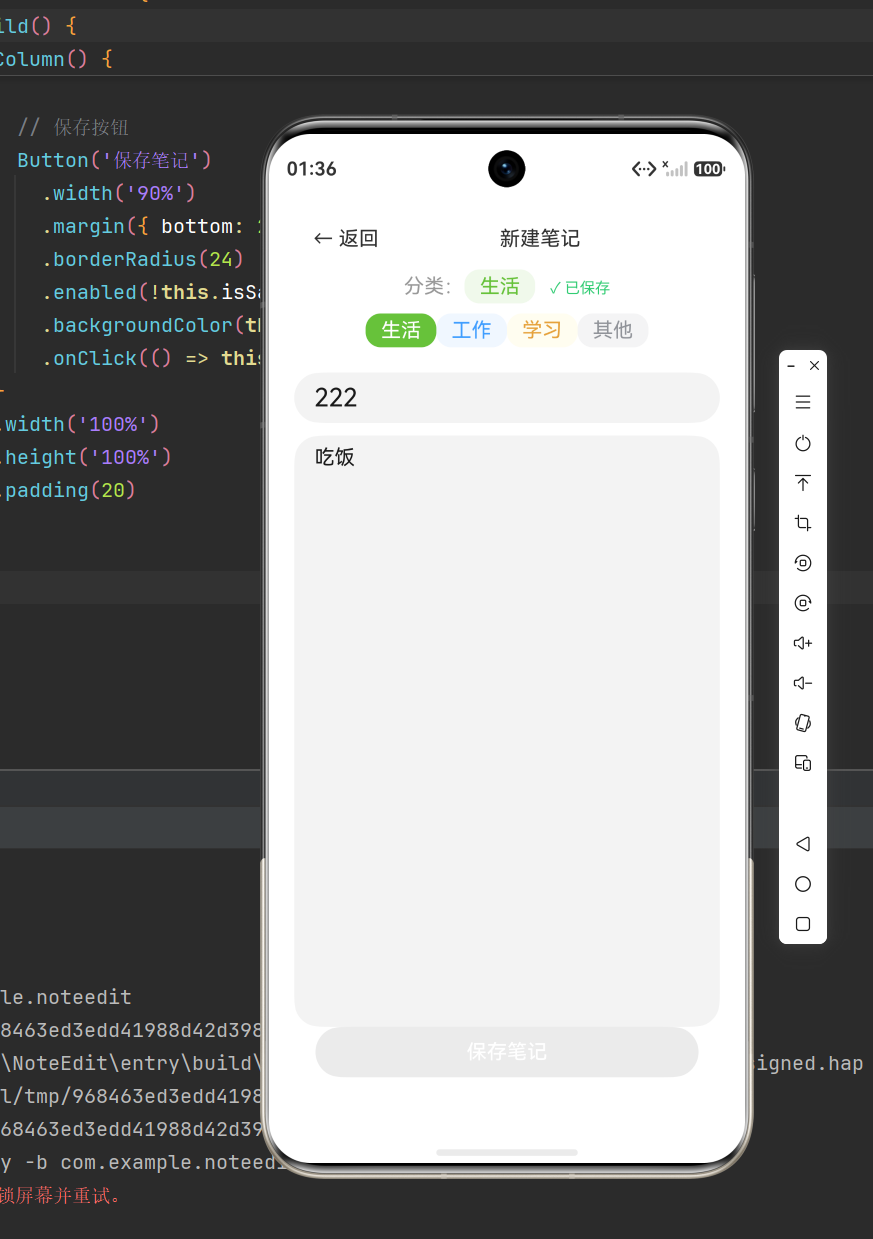
Task: Click the .width('100%') code line
Action: pos(80,424)
